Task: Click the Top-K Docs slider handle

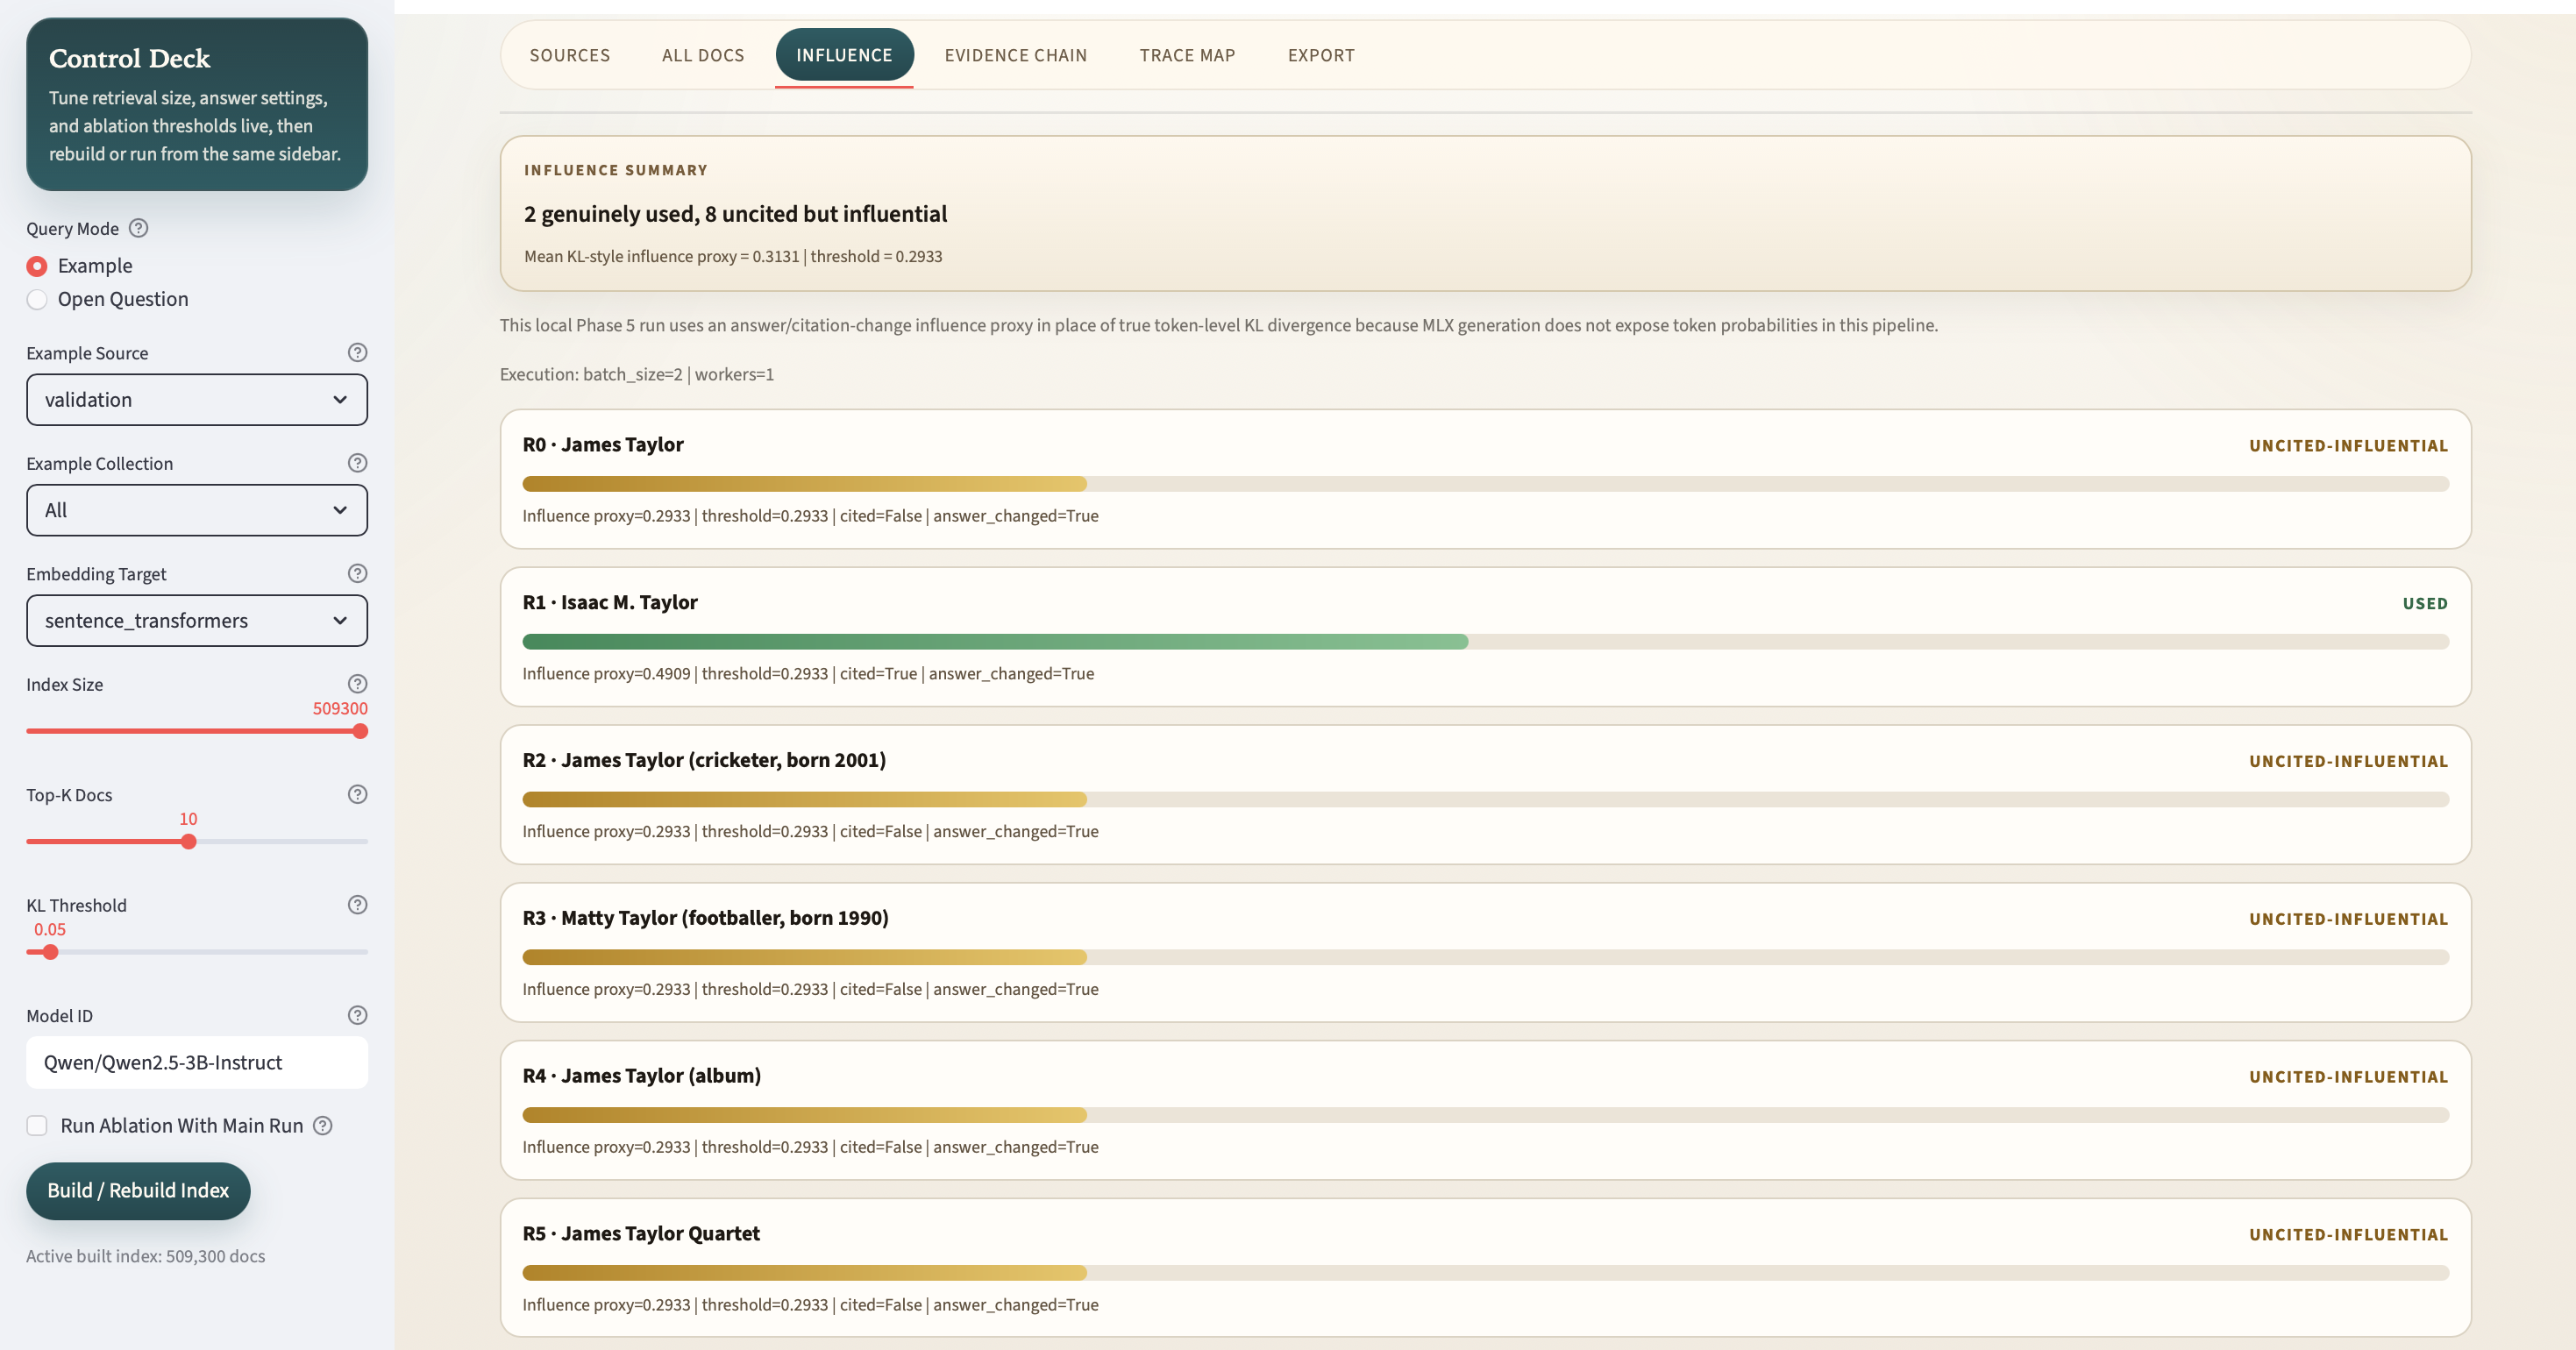Action: 188,842
